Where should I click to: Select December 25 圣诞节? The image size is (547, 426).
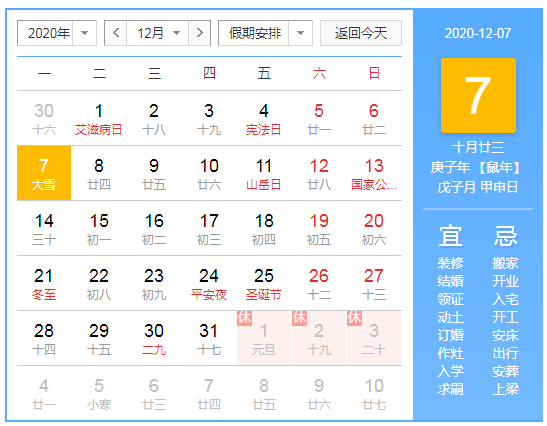point(264,283)
